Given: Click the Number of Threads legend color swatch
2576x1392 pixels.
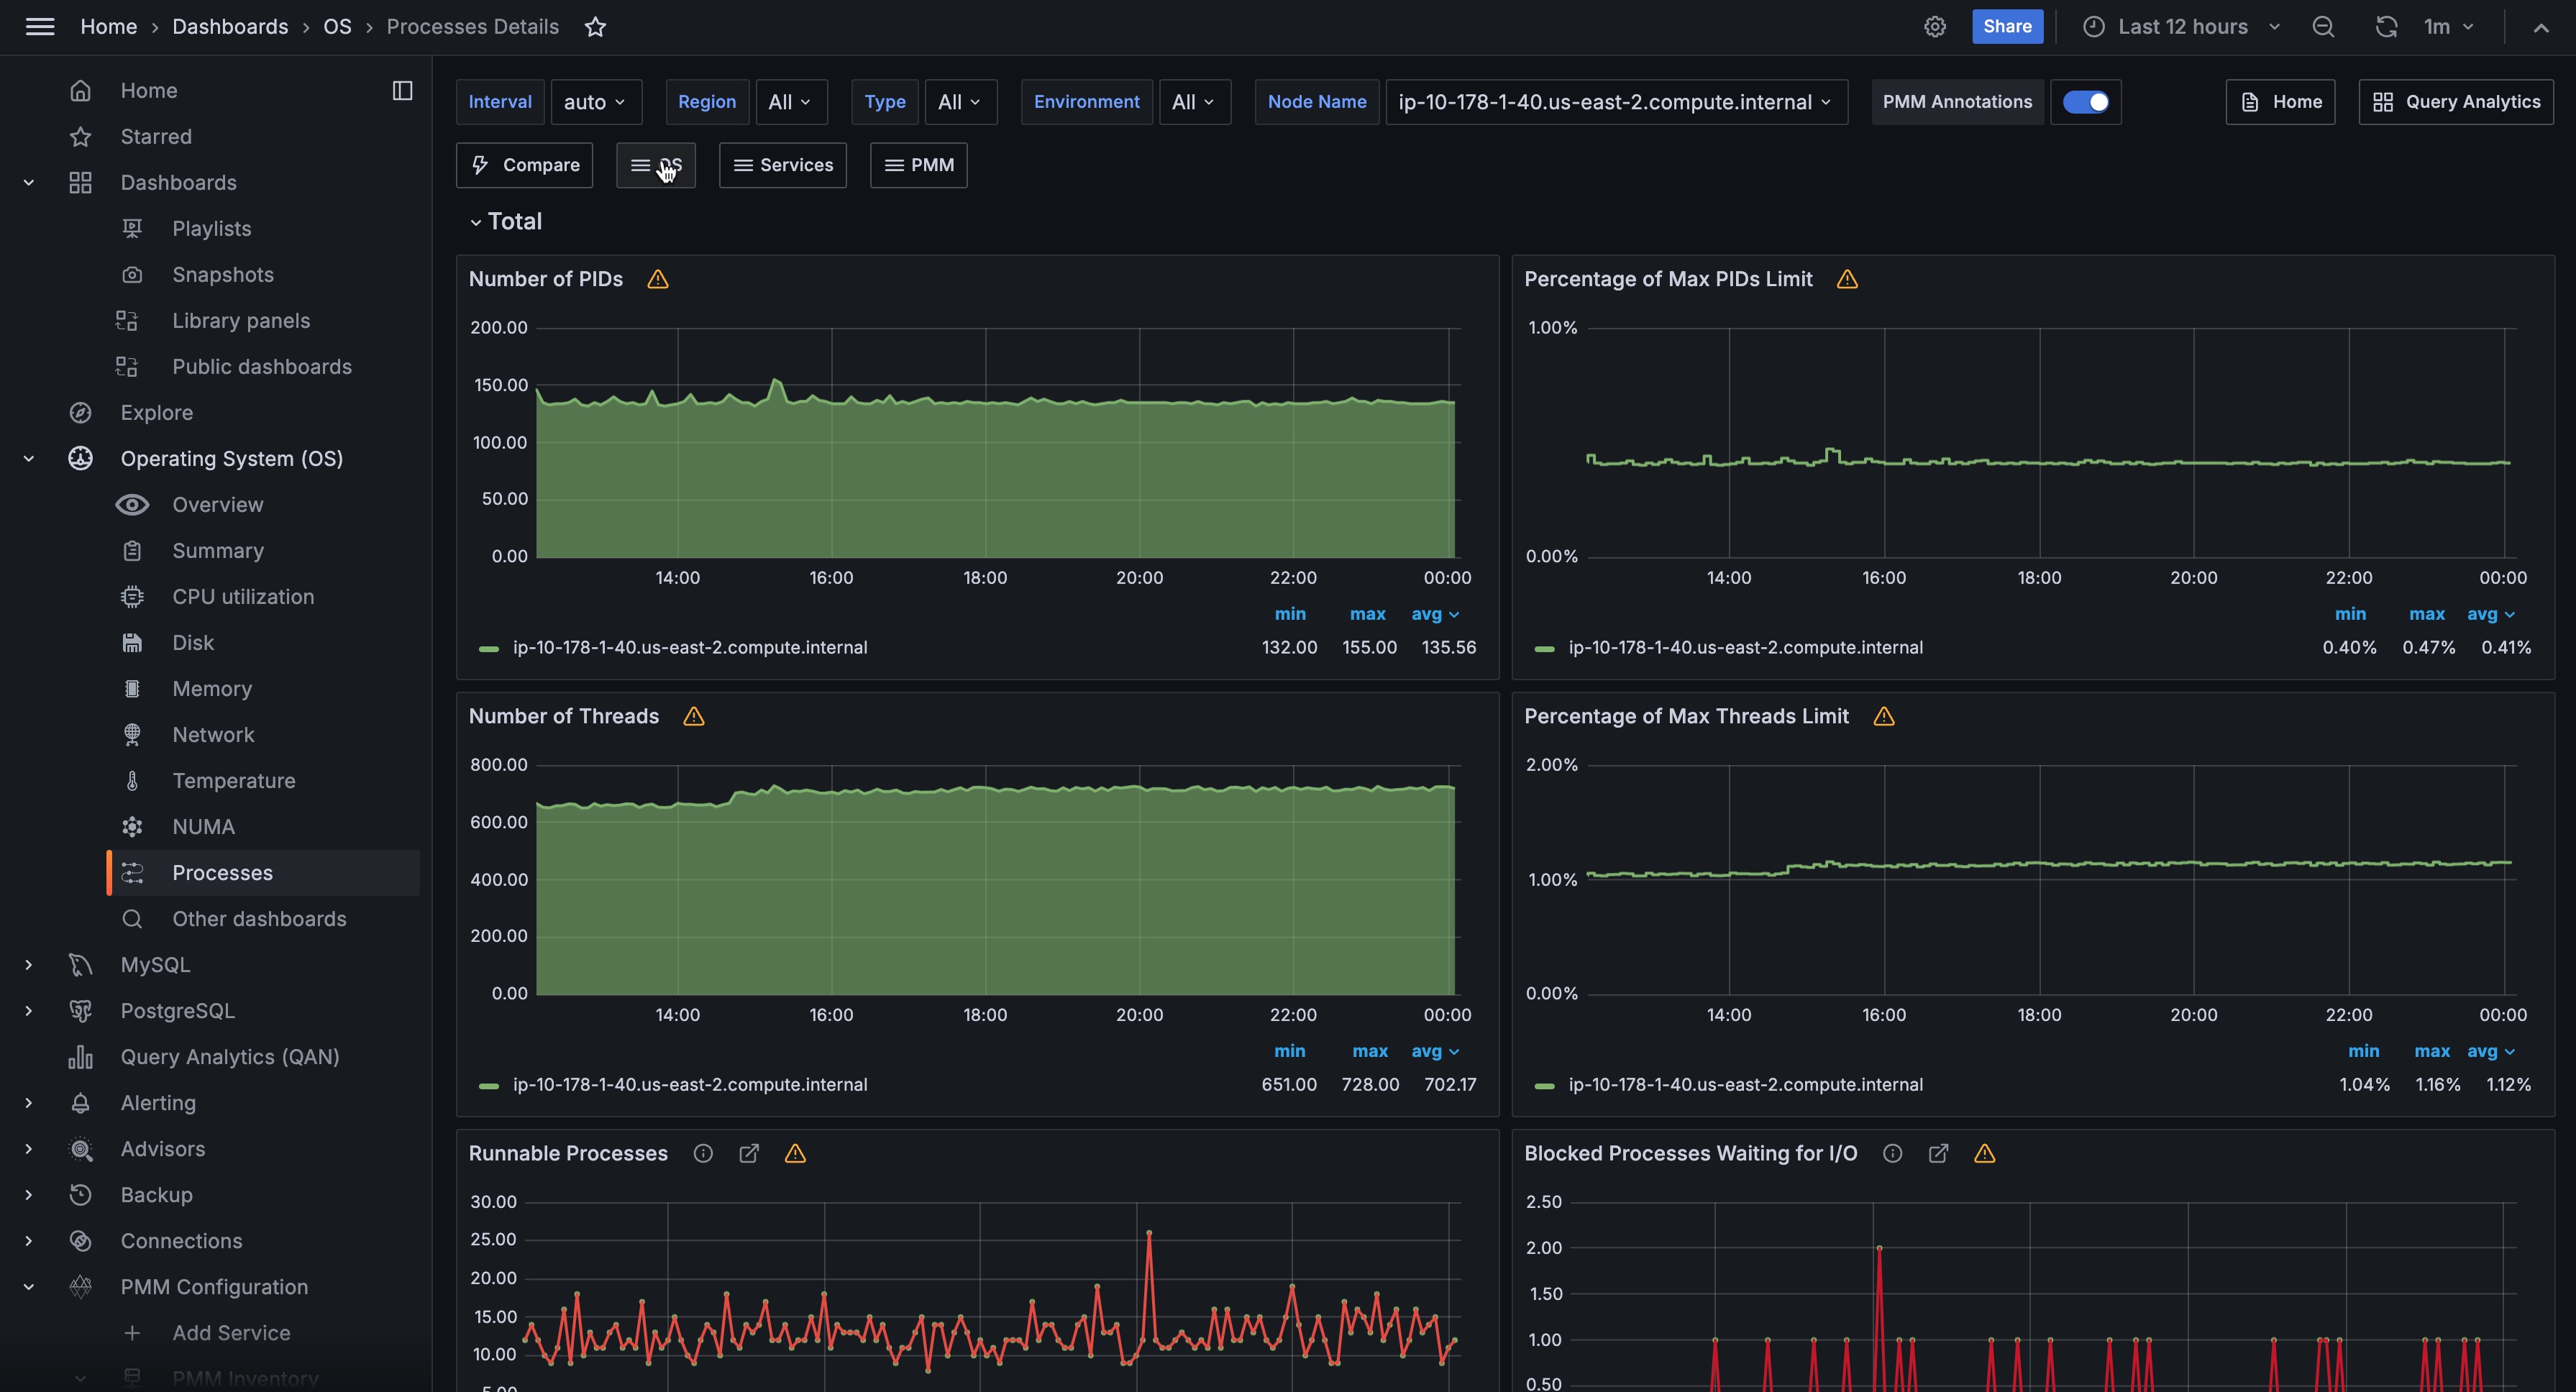Looking at the screenshot, I should 488,1085.
